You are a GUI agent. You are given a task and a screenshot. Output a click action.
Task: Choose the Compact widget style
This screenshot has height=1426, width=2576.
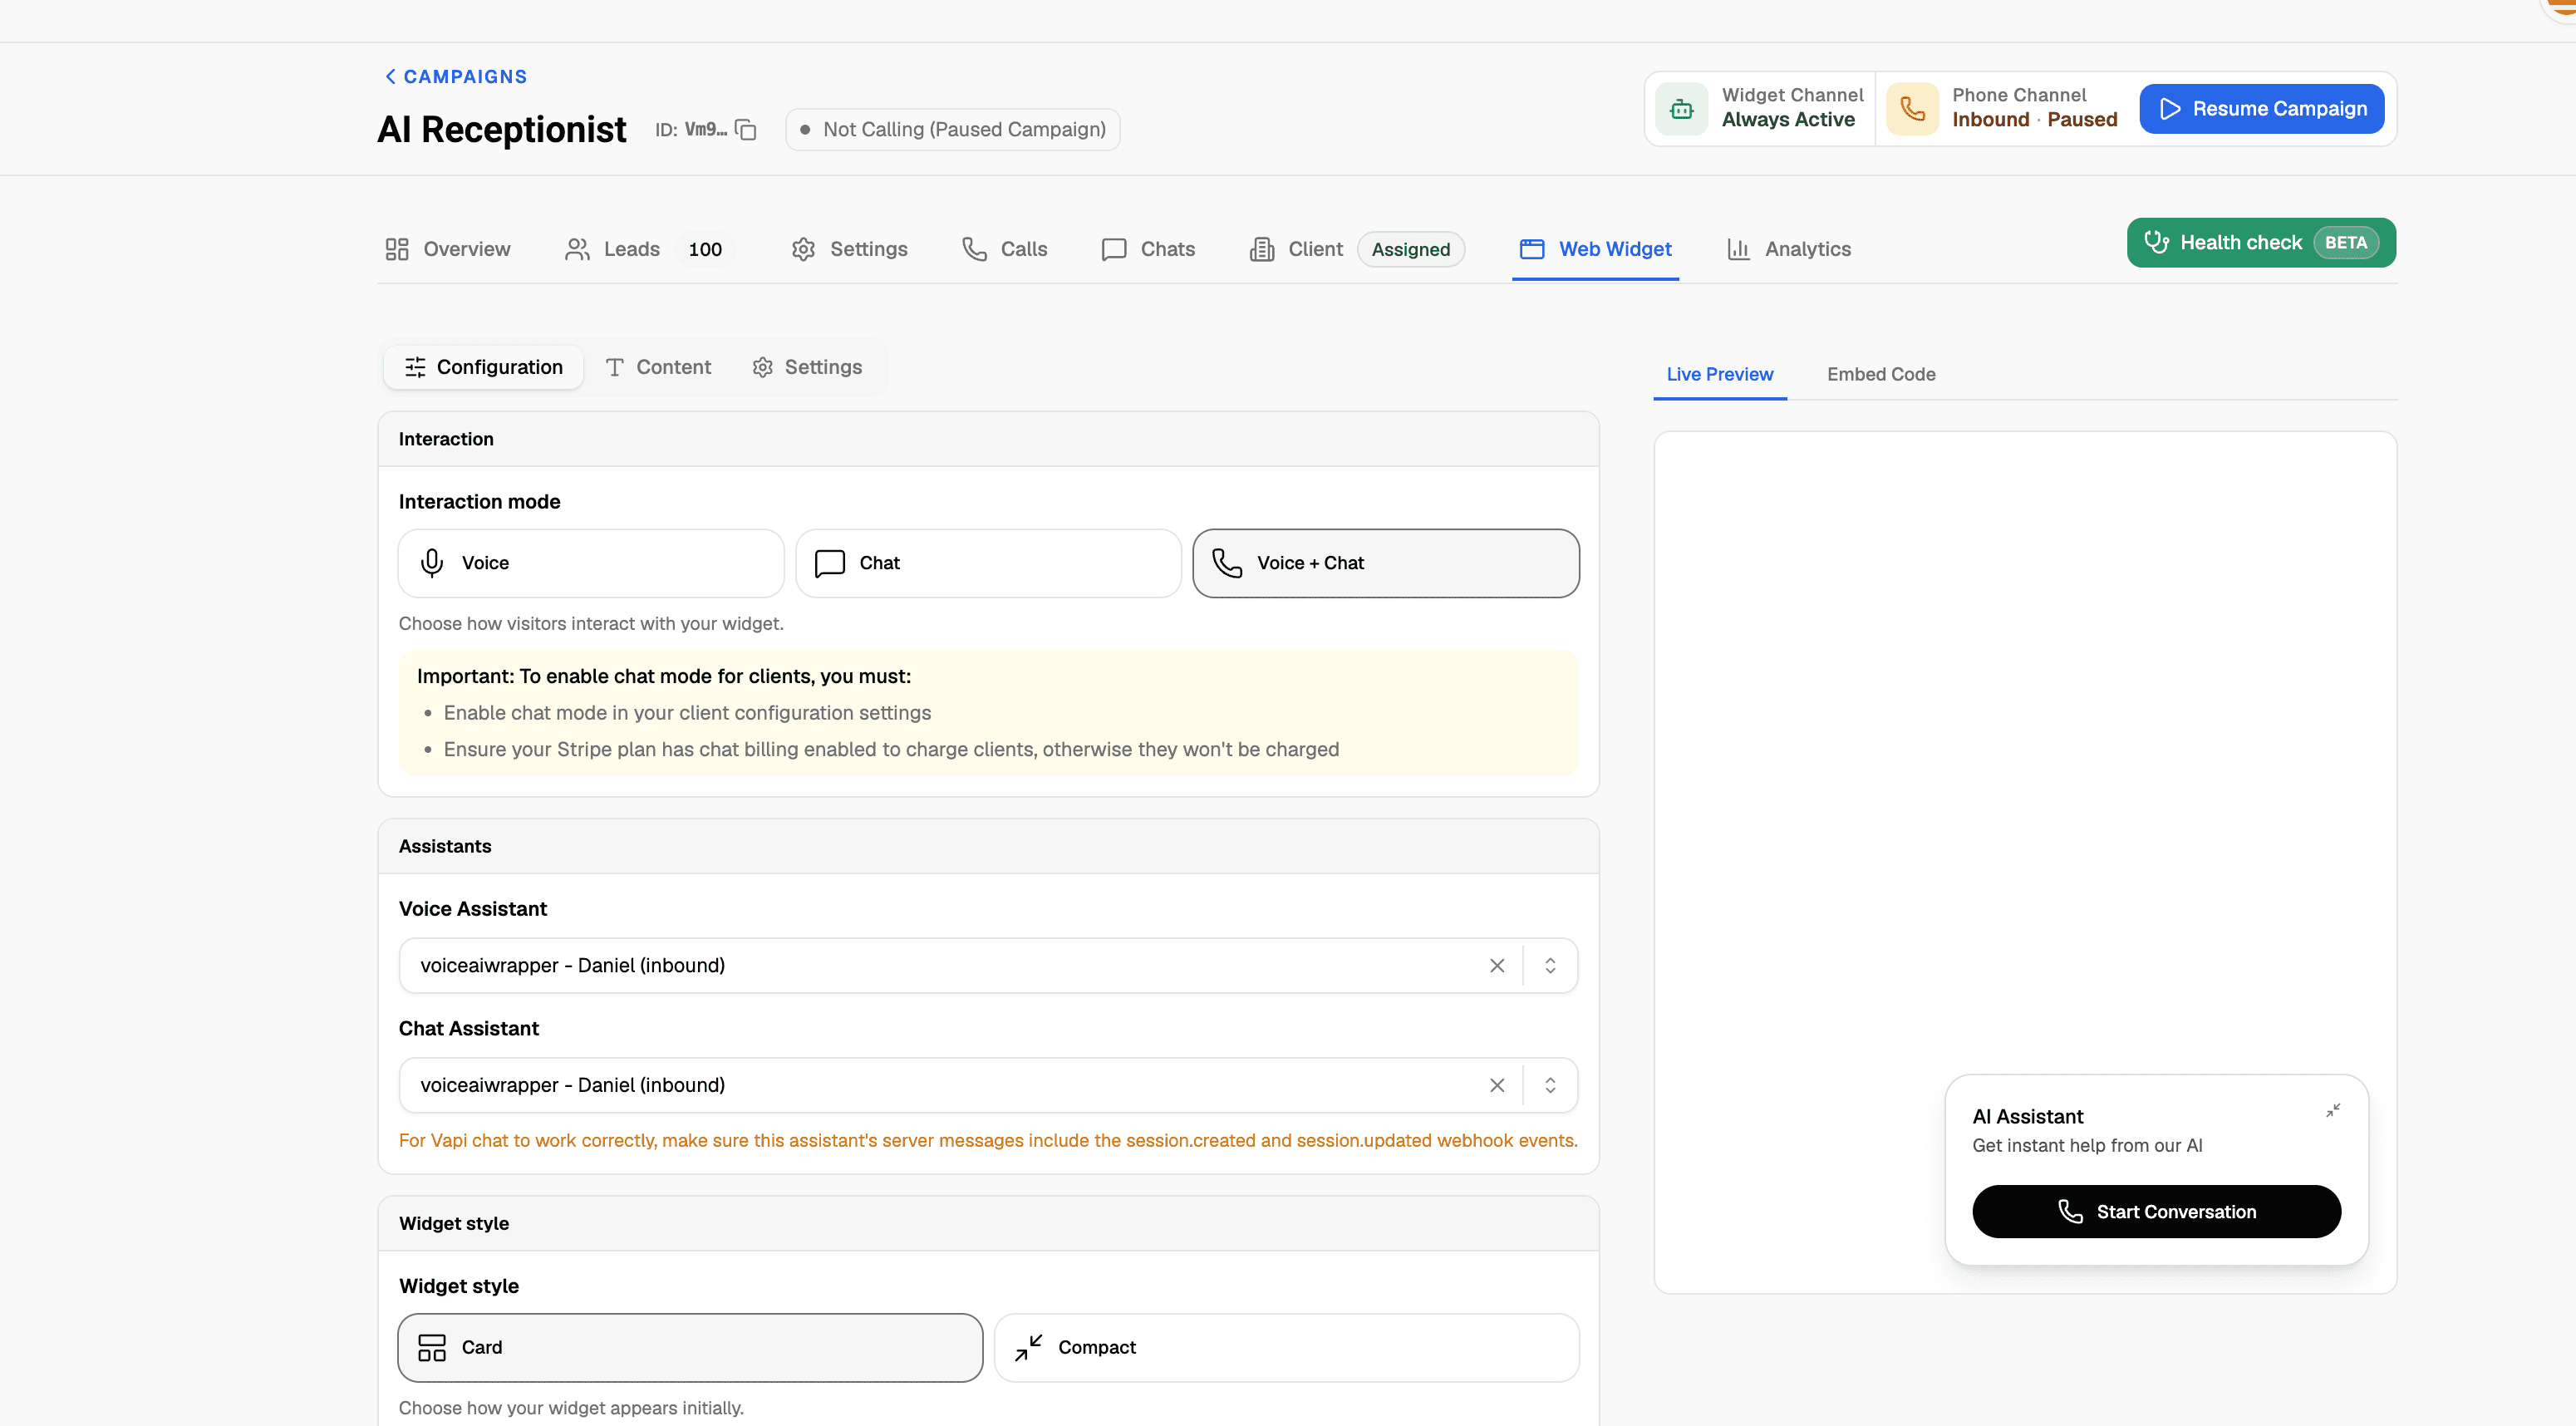(x=1287, y=1347)
